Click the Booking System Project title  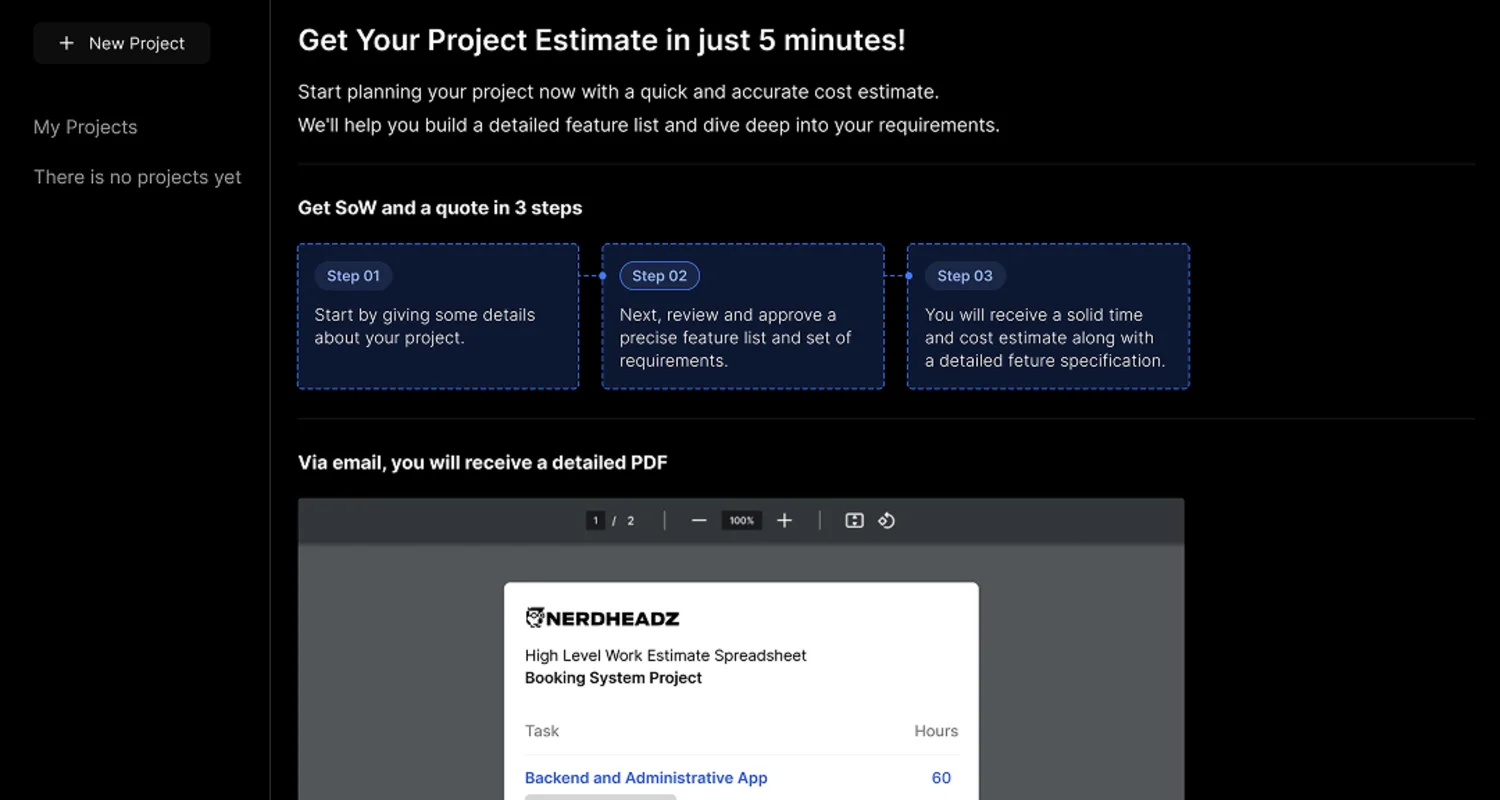612,677
